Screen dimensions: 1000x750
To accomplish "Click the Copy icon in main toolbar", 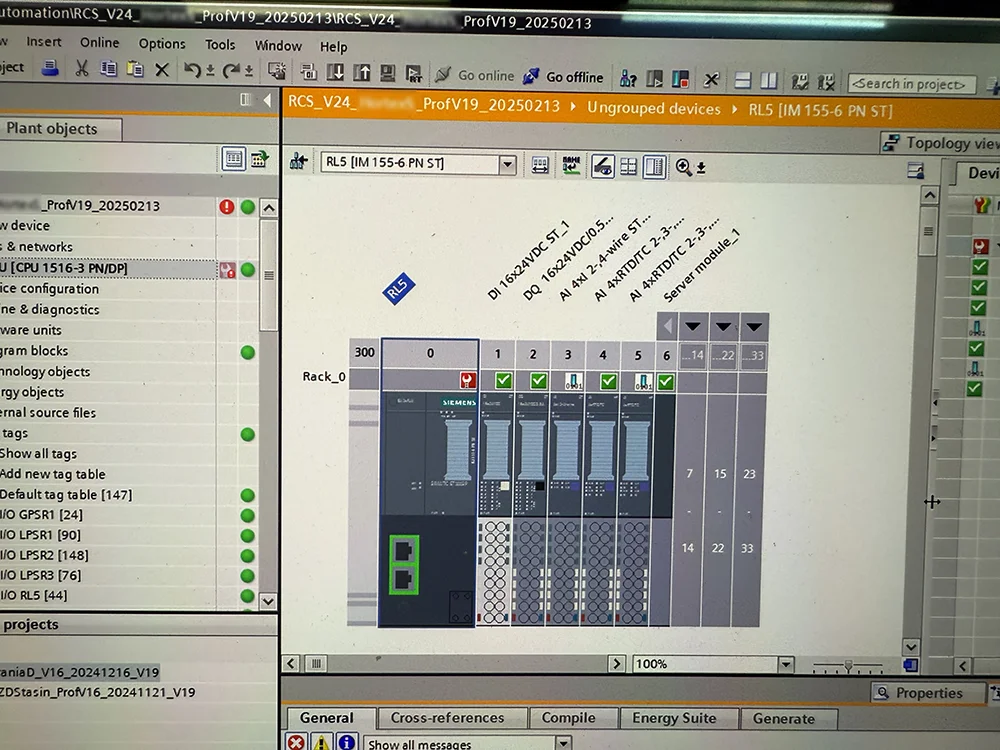I will click(108, 68).
